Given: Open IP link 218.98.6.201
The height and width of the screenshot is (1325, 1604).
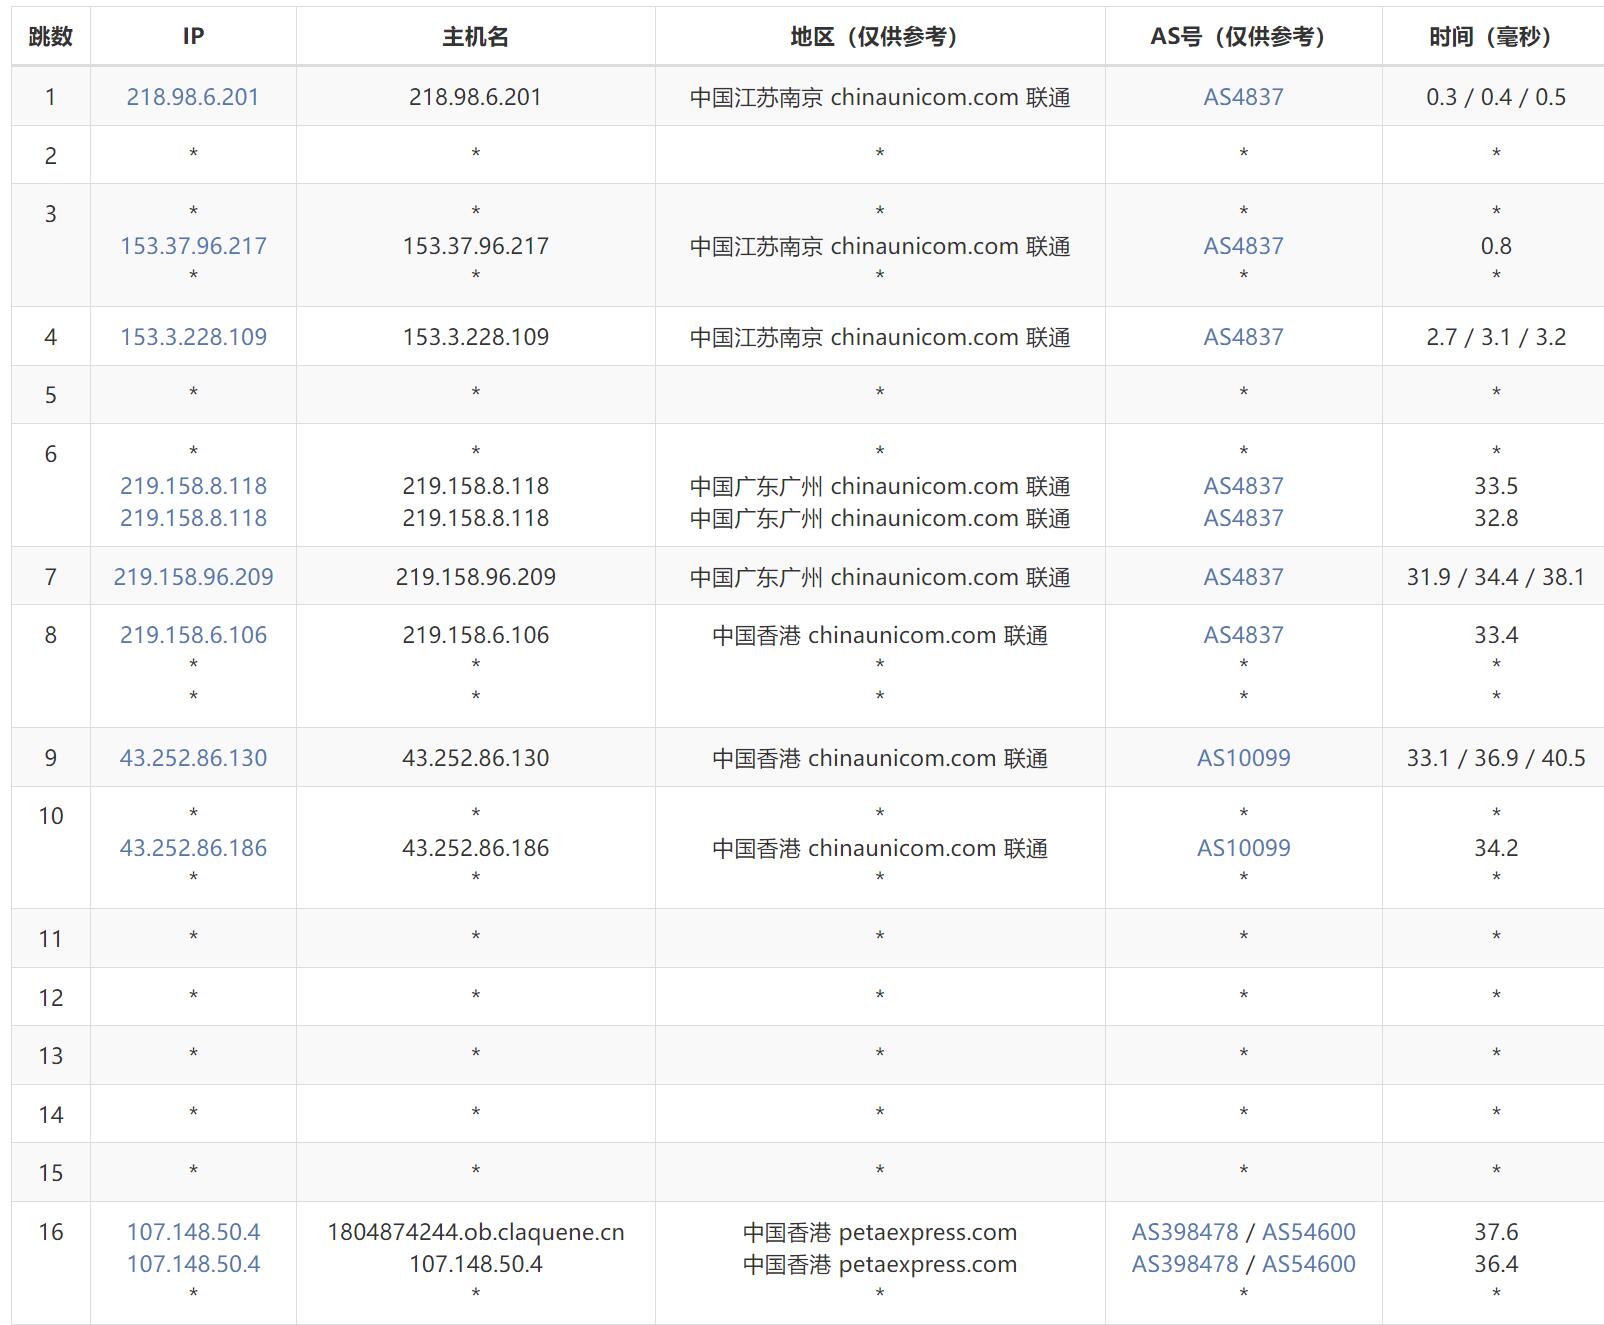Looking at the screenshot, I should [x=193, y=97].
